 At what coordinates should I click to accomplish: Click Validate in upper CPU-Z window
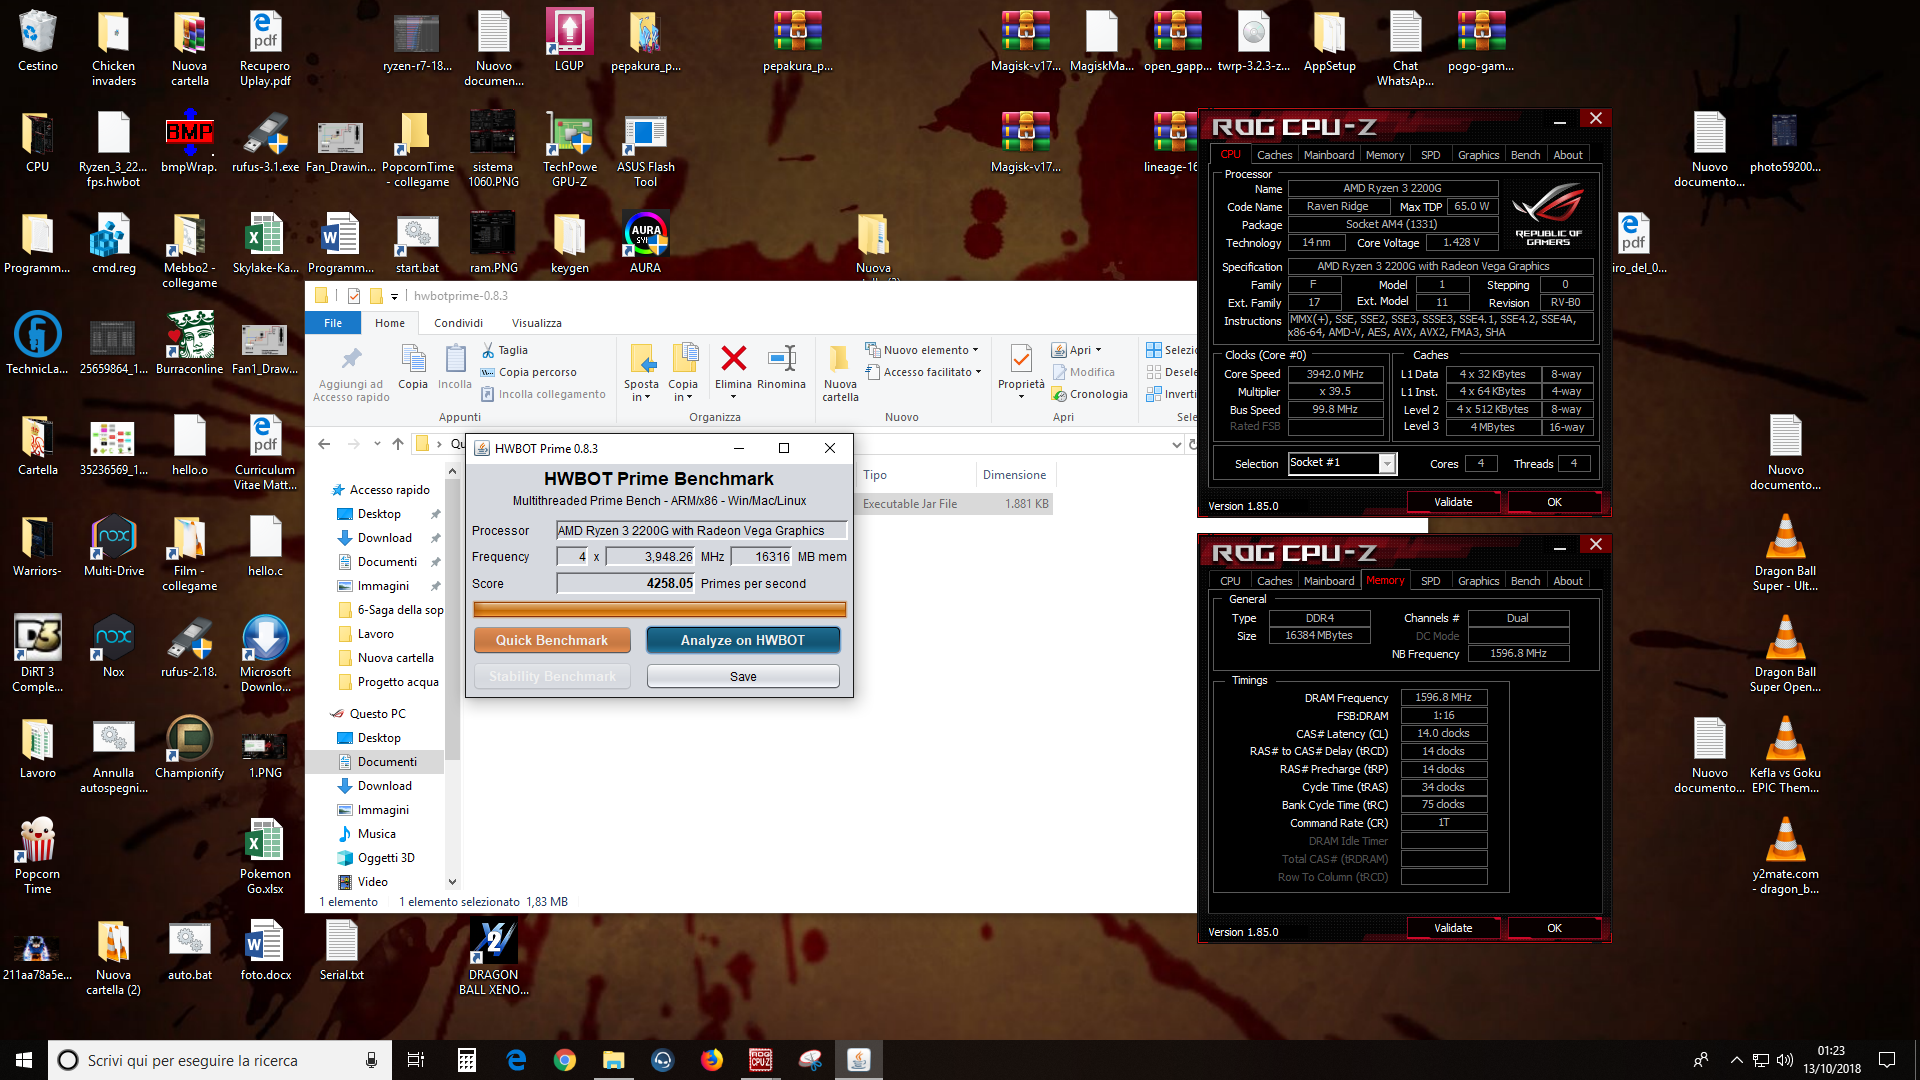[1453, 502]
